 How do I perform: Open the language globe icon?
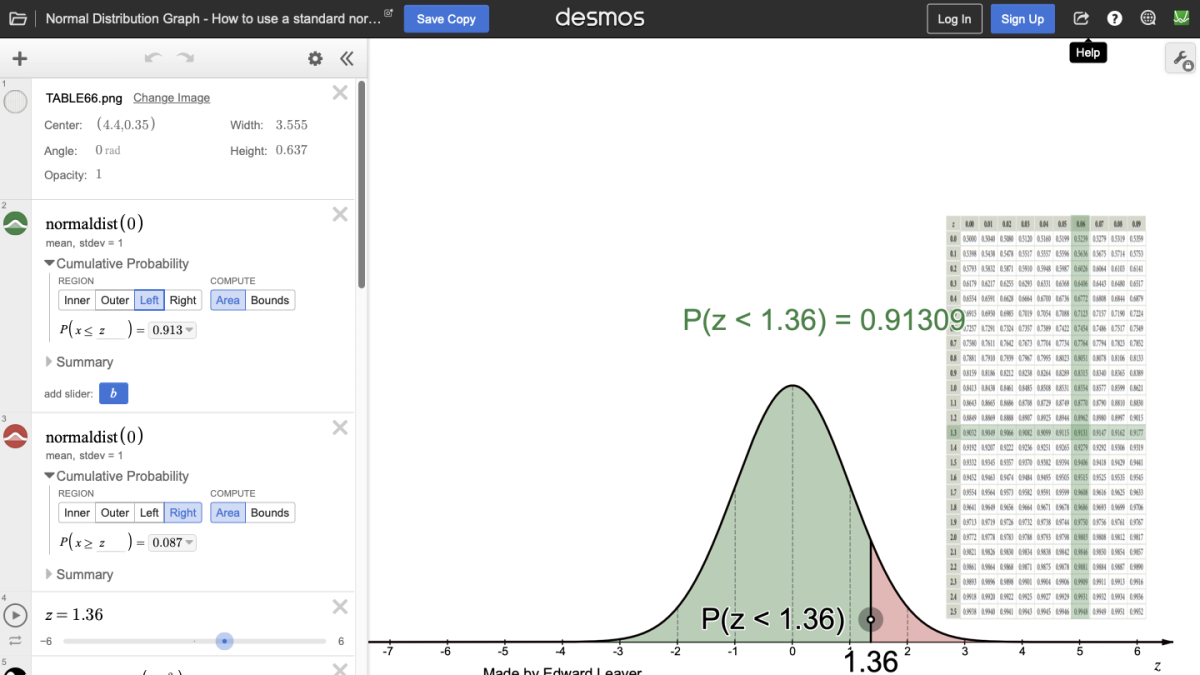tap(1148, 19)
